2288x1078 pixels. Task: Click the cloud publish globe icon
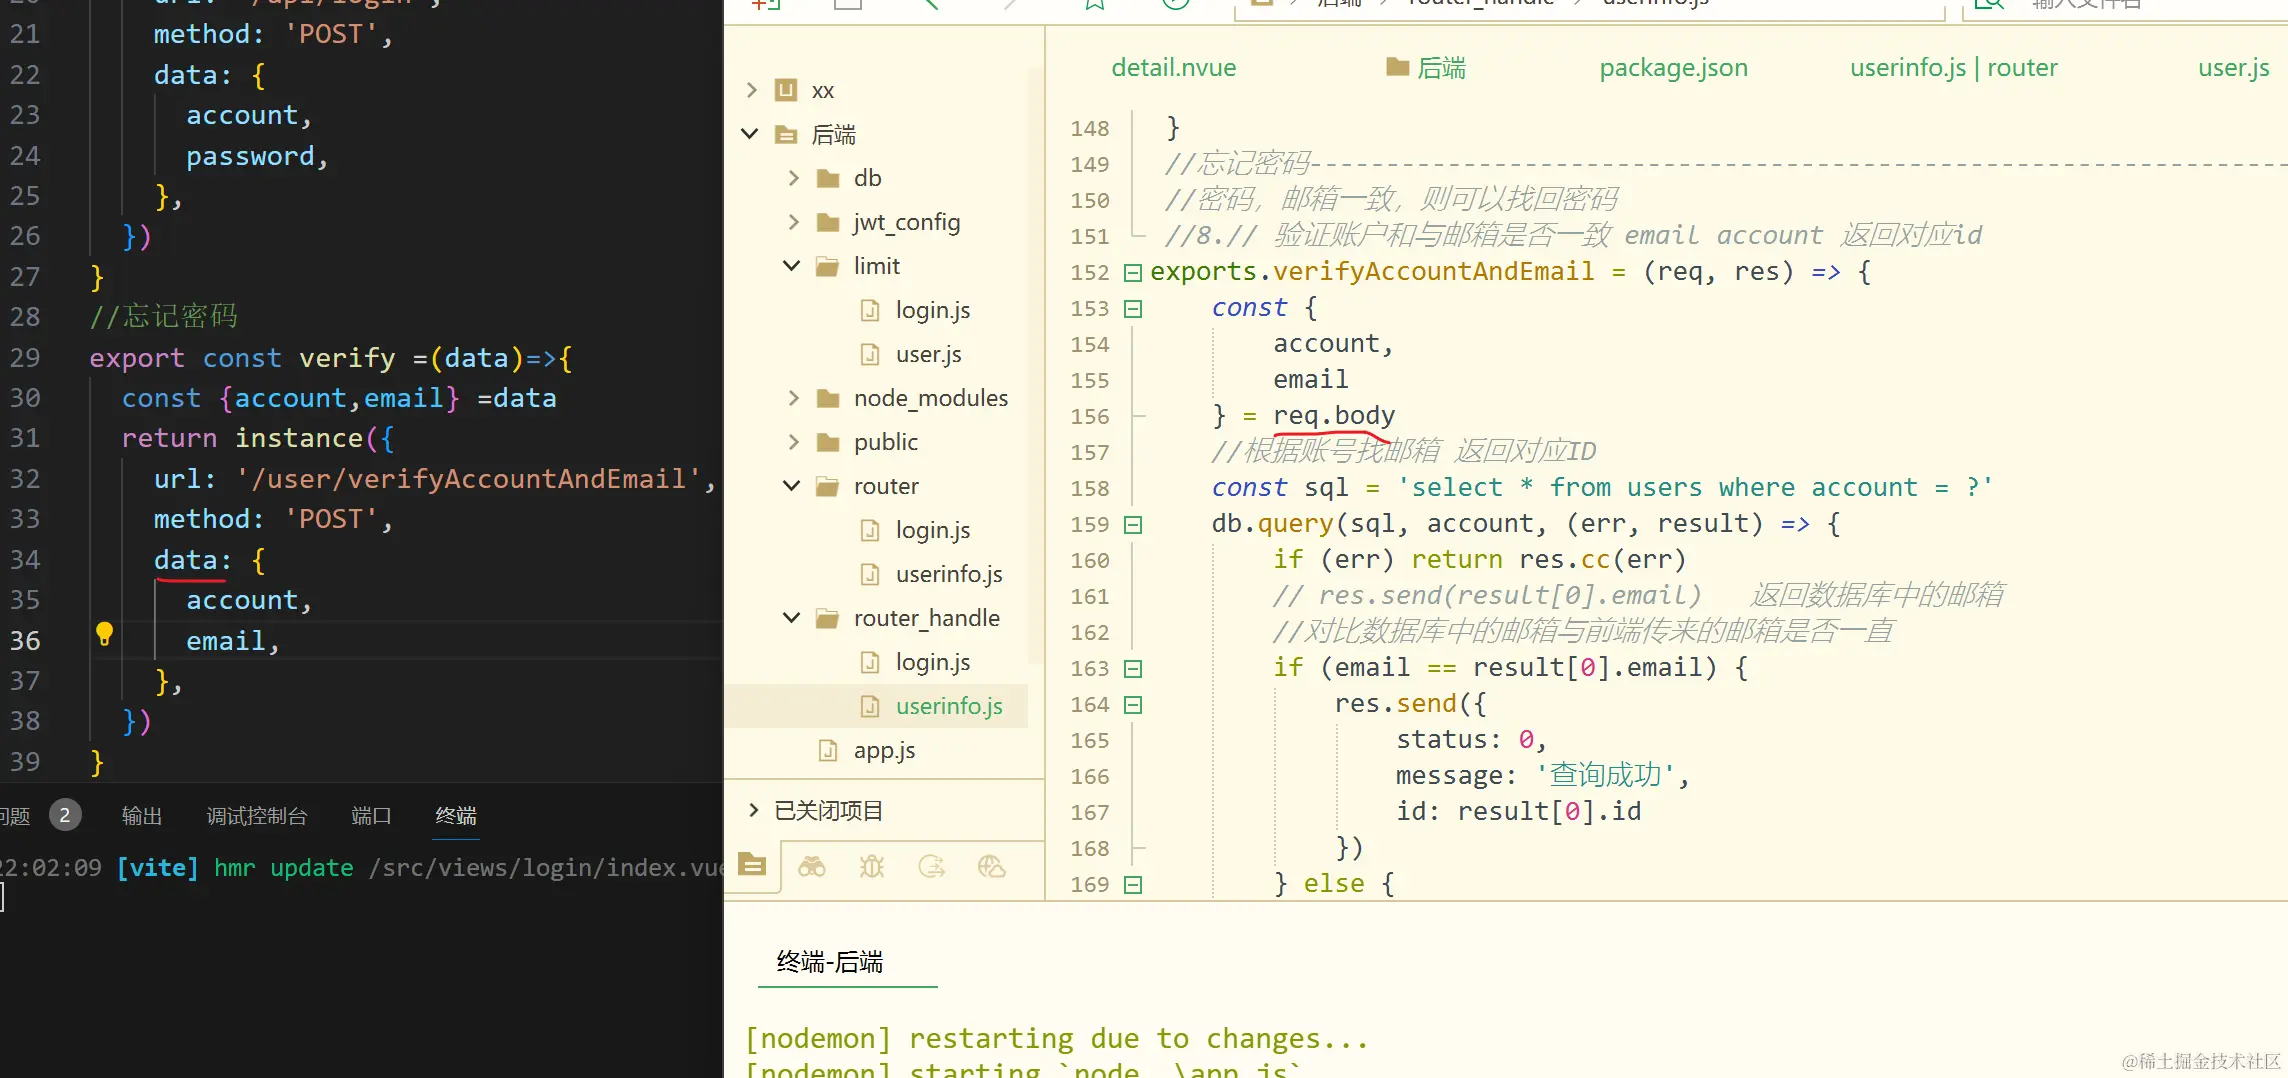click(x=991, y=867)
